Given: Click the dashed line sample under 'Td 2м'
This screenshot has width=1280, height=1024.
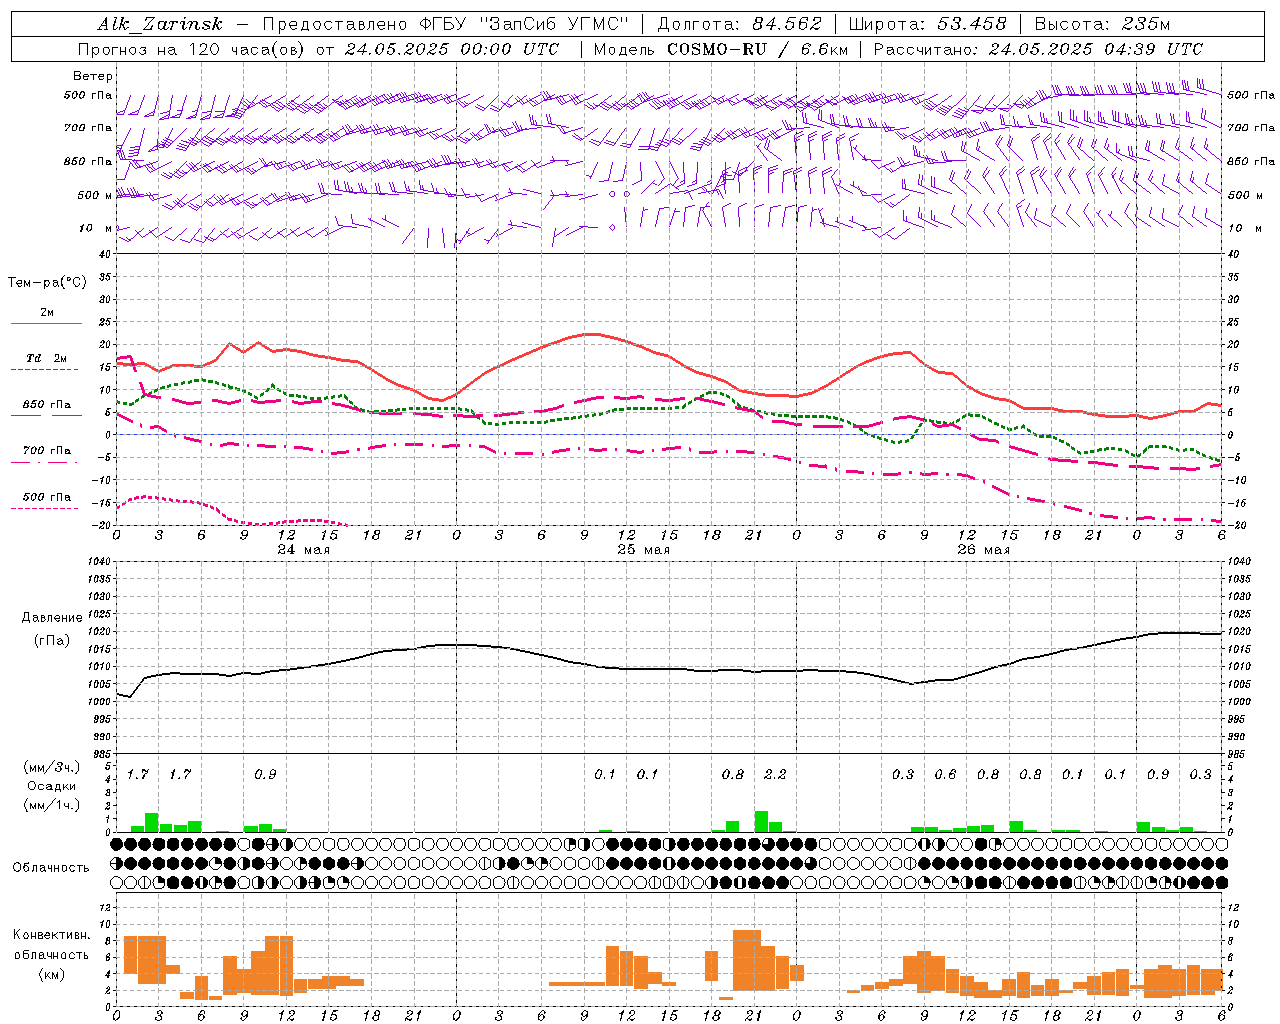Looking at the screenshot, I should point(44,369).
